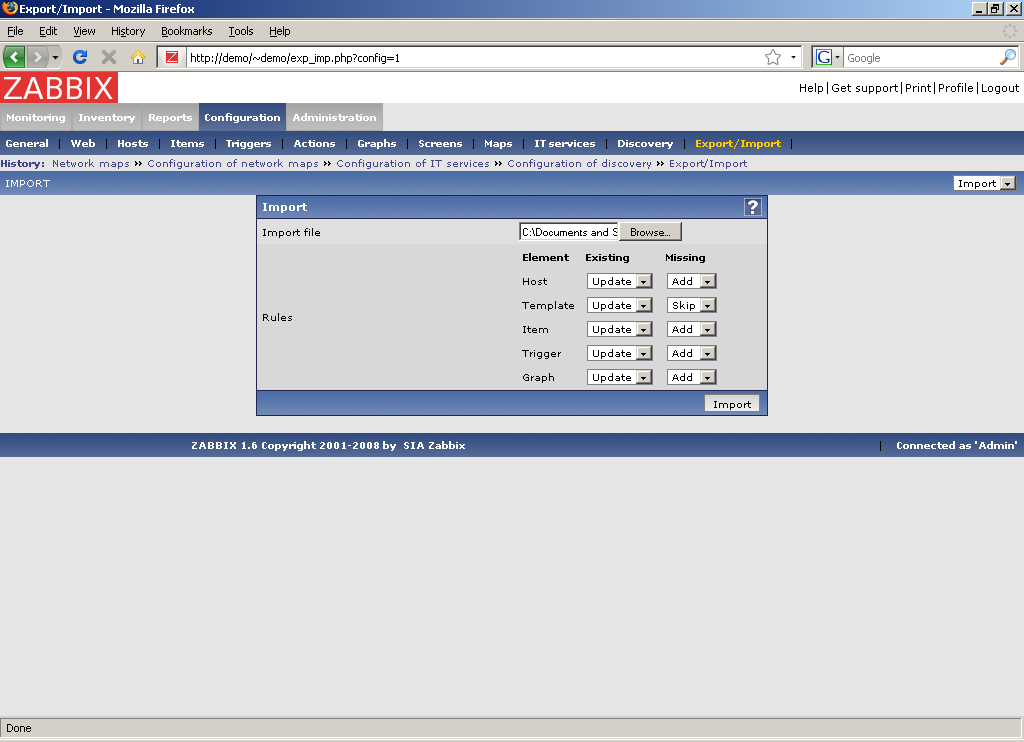Image resolution: width=1024 pixels, height=742 pixels.
Task: Click the Logout link
Action: click(1000, 88)
